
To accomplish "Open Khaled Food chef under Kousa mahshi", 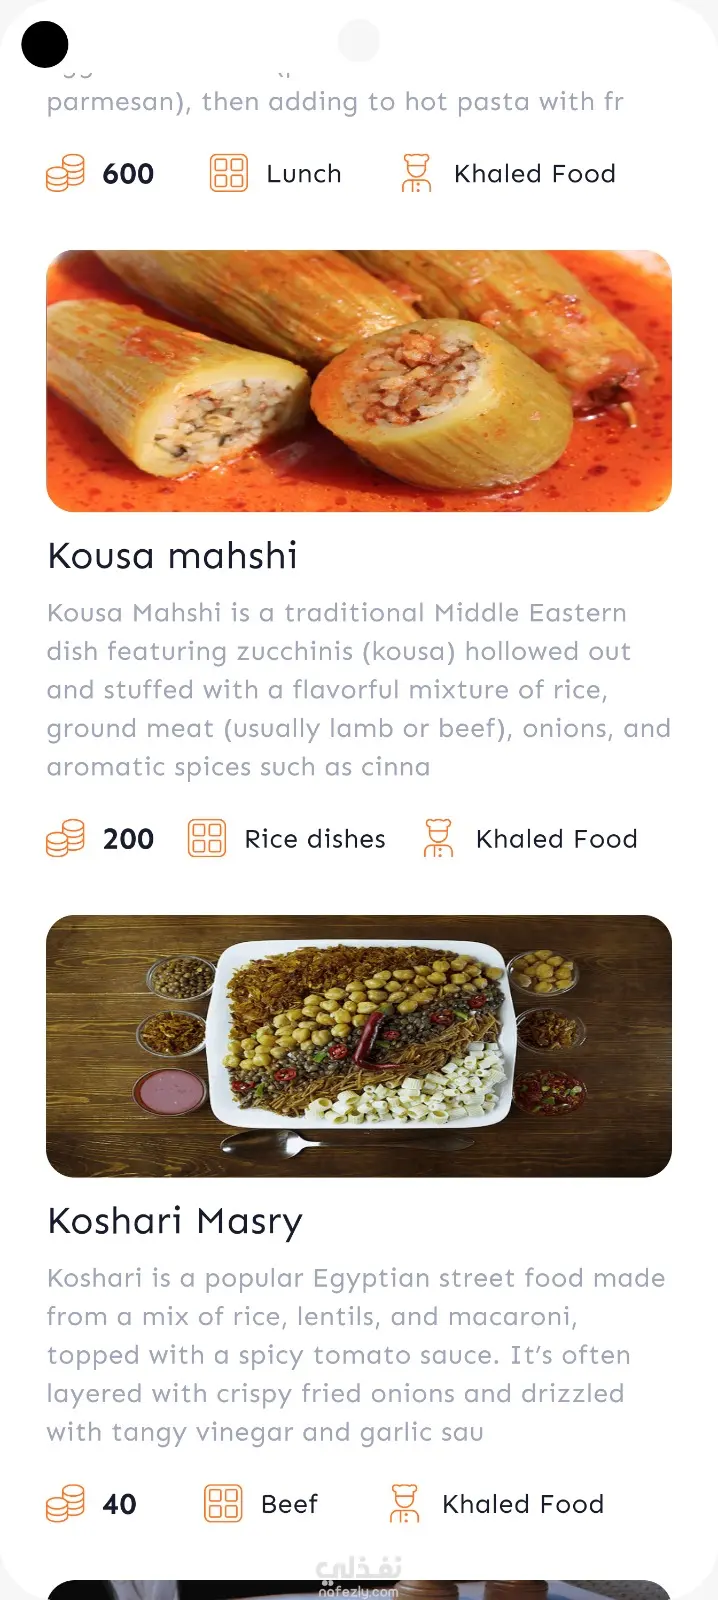I will coord(556,839).
